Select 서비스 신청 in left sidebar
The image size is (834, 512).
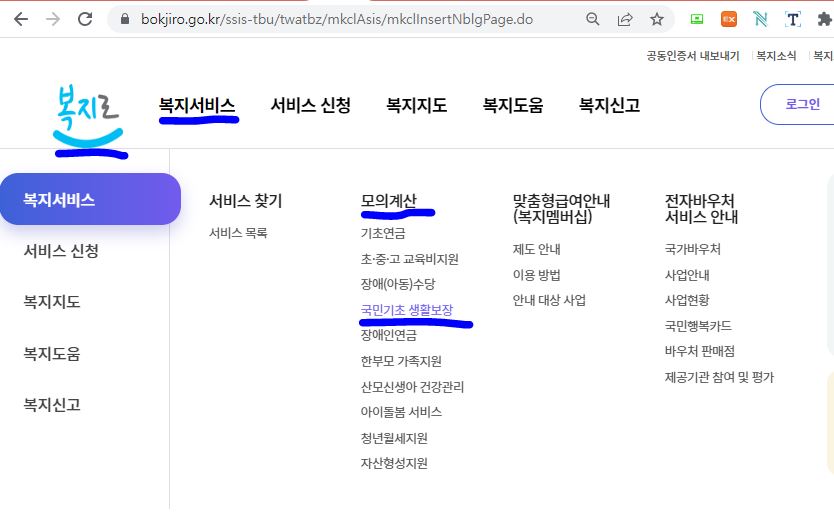pos(61,250)
